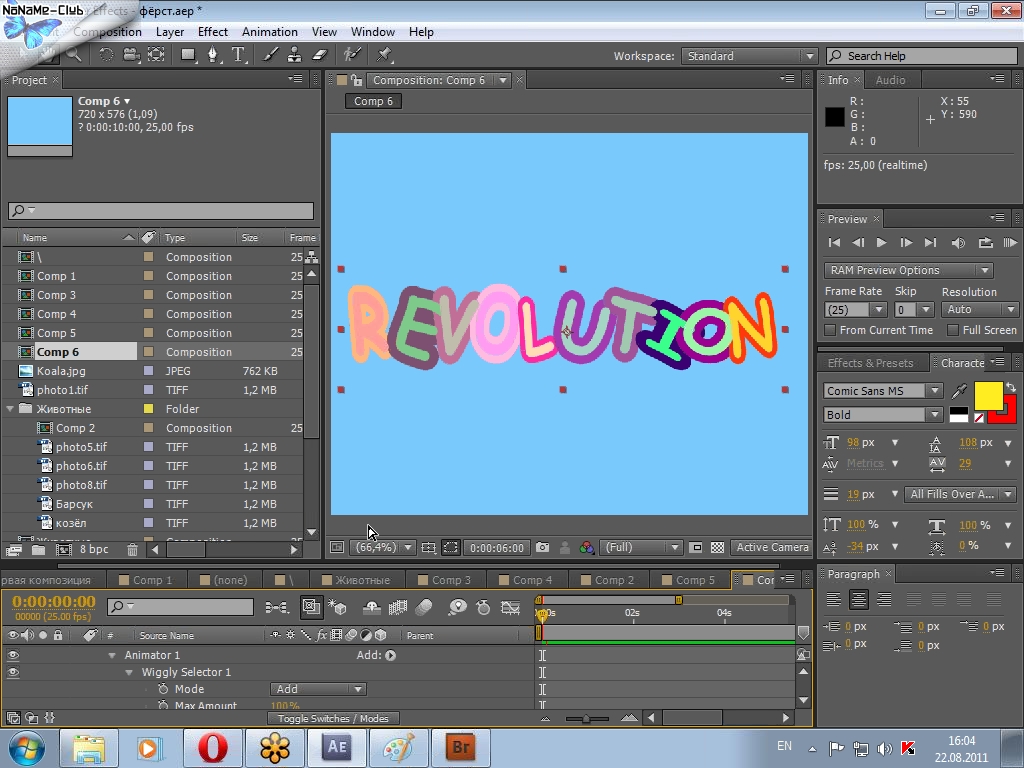The width and height of the screenshot is (1024, 768).
Task: Pick the Zoom magnifier tool
Action: pyautogui.click(x=75, y=55)
